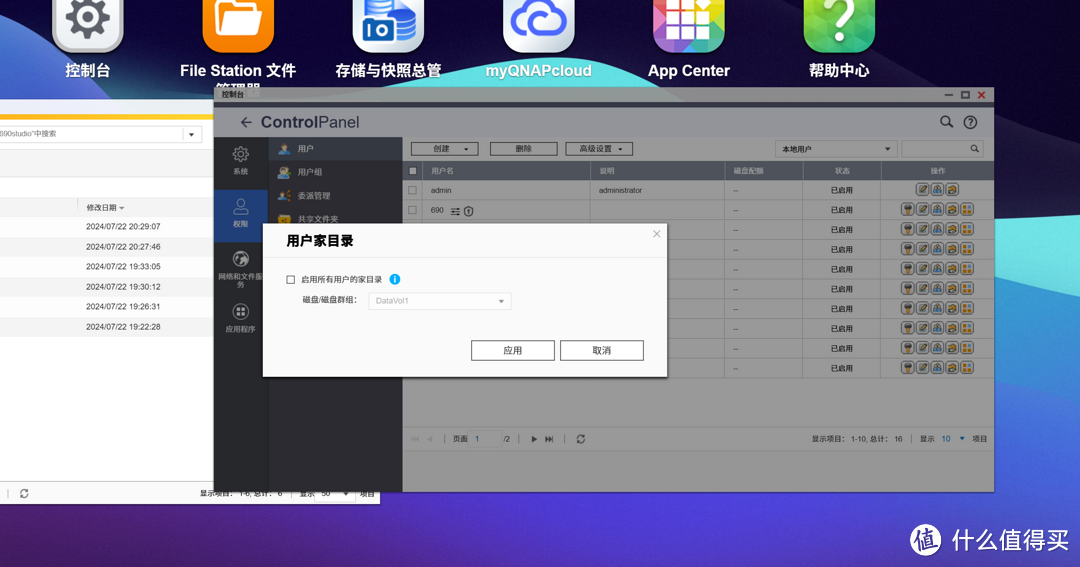The image size is (1080, 567).
Task: Switch to the 系统 section in the sidebar
Action: tap(241, 160)
